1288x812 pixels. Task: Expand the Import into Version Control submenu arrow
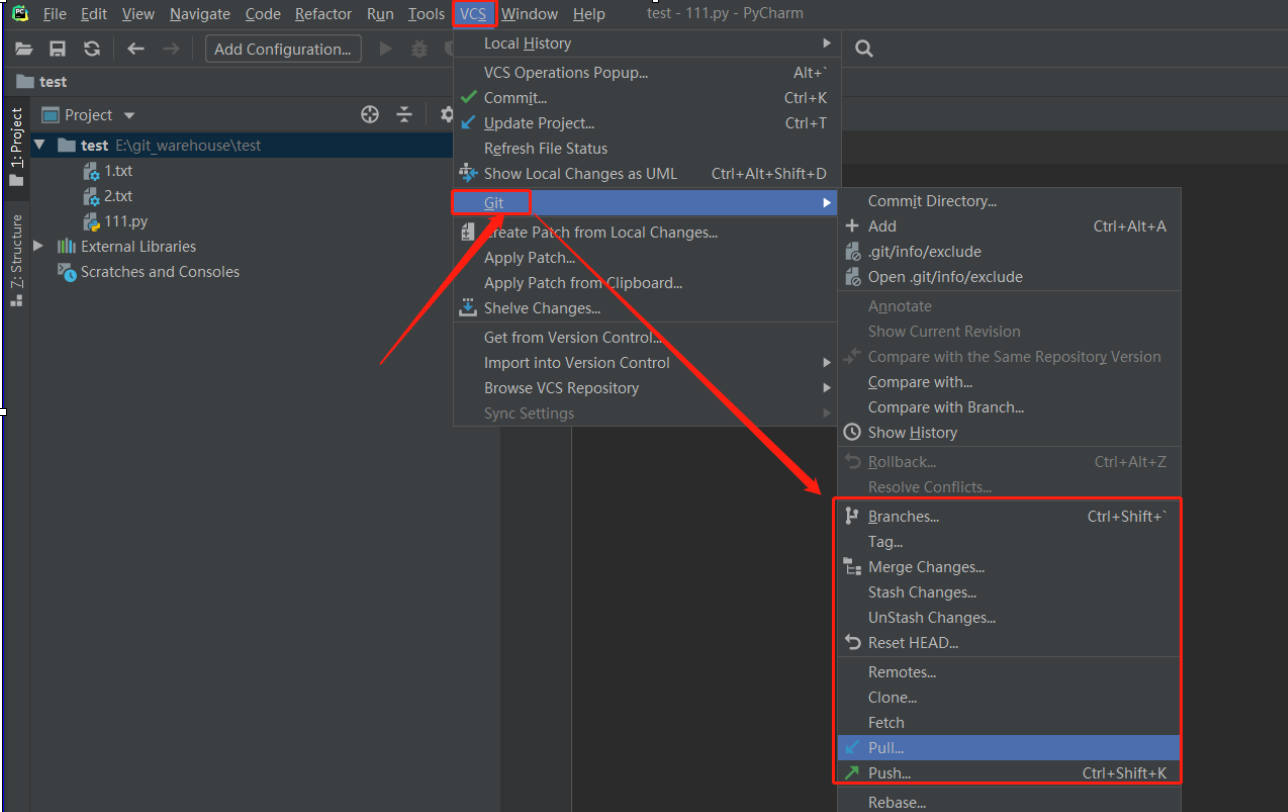826,362
